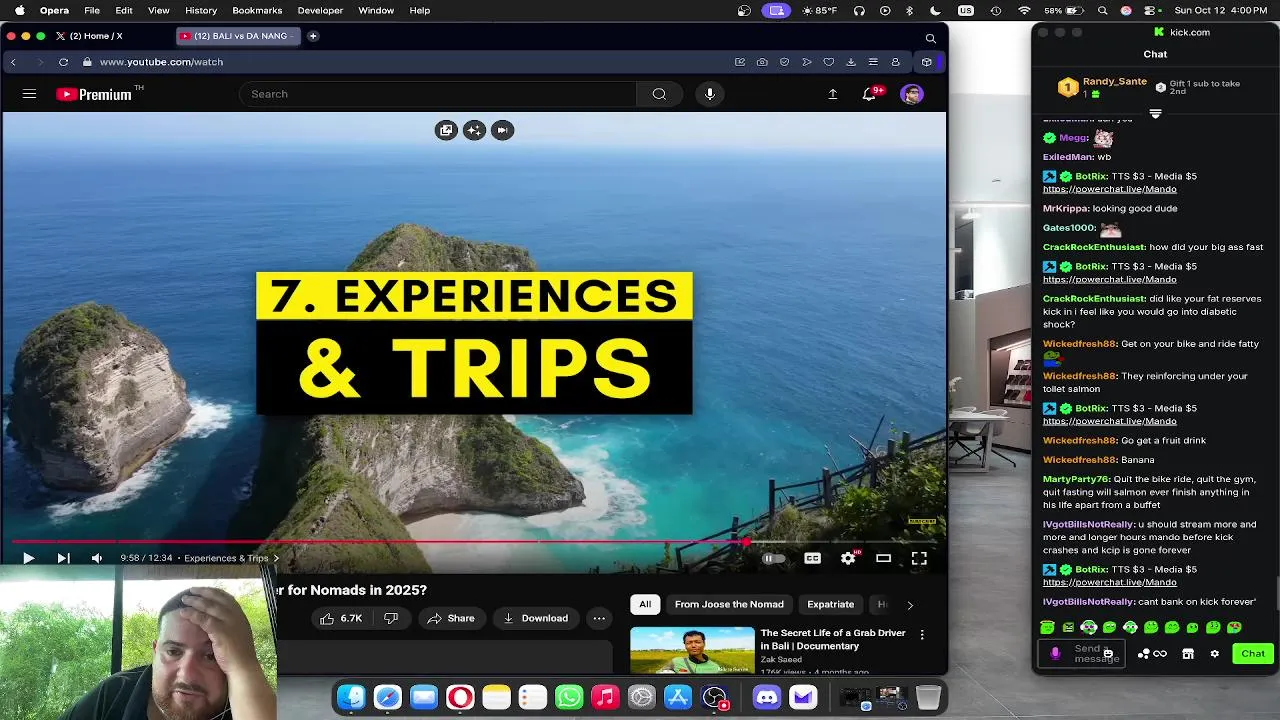Click the sparkle AI icon above video
This screenshot has width=1280, height=720.
pos(474,130)
